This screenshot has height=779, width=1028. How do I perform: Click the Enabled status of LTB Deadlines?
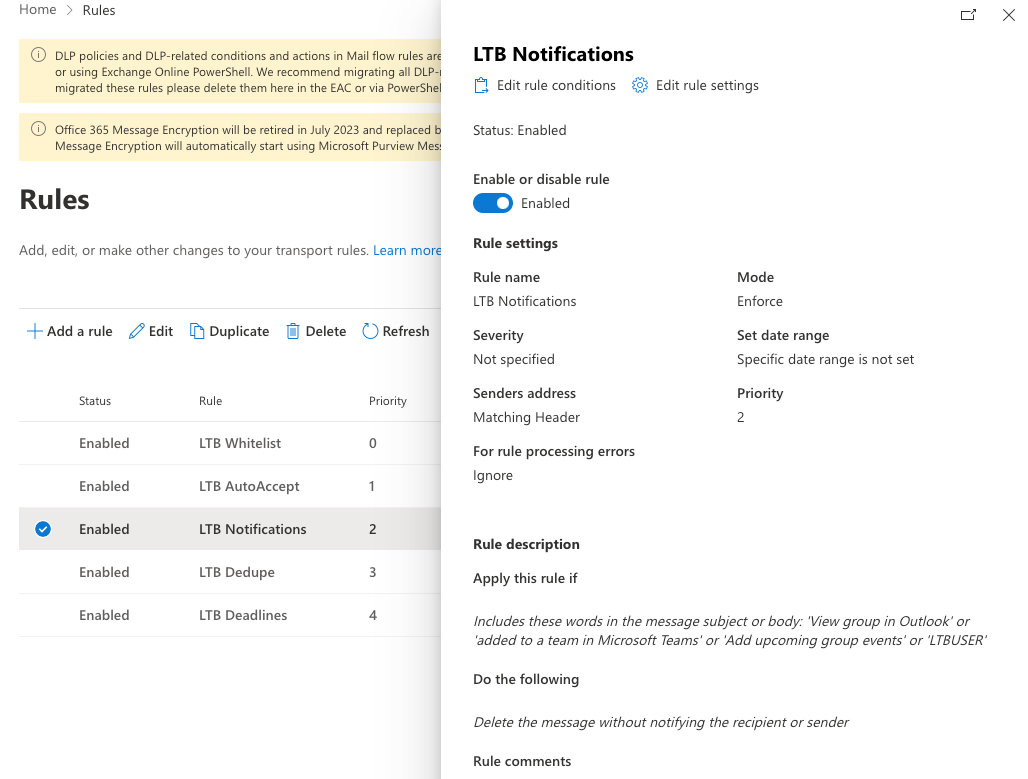(x=104, y=615)
